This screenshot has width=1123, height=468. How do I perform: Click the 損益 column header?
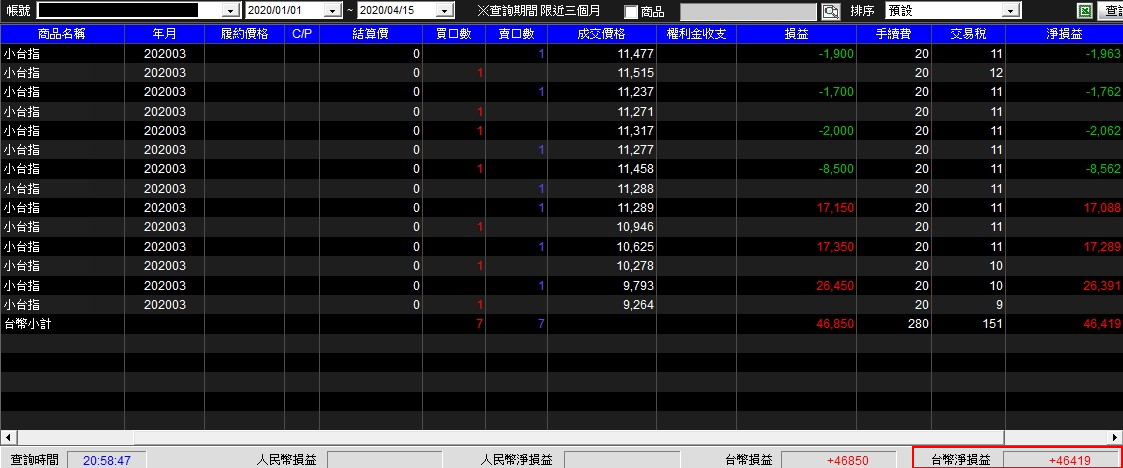click(x=796, y=34)
